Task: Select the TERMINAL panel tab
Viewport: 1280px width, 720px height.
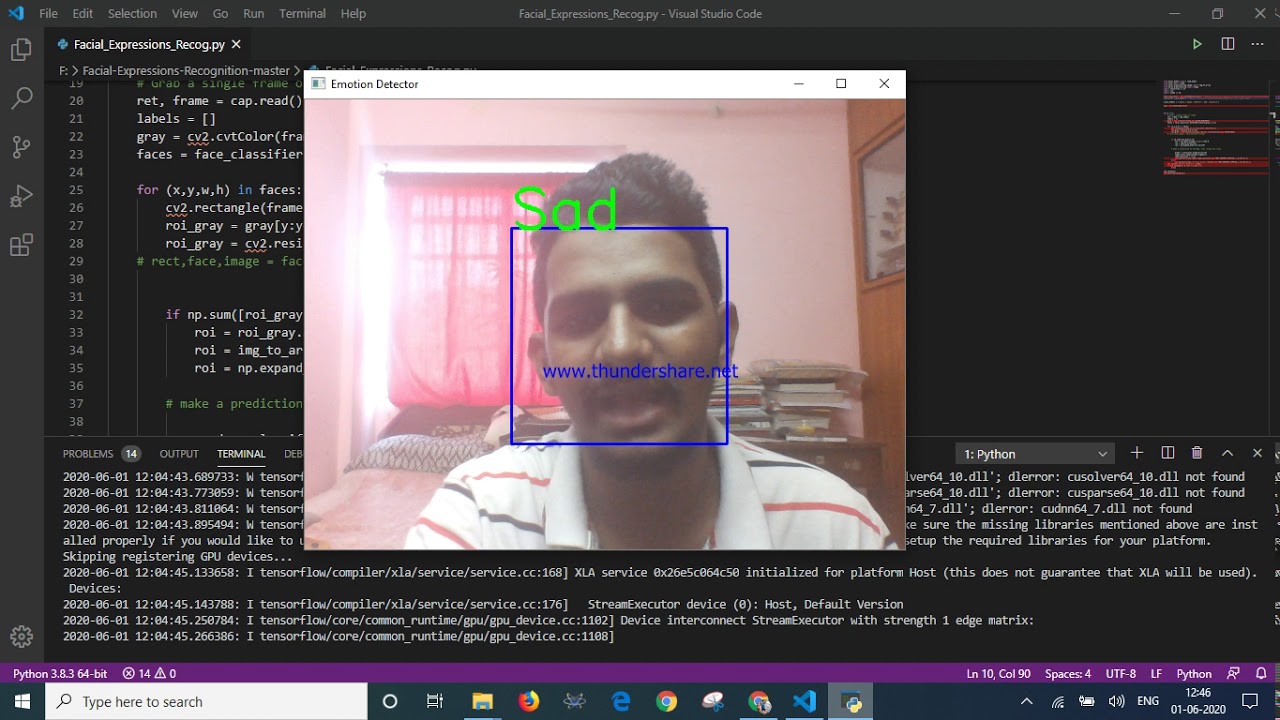Action: click(241, 454)
